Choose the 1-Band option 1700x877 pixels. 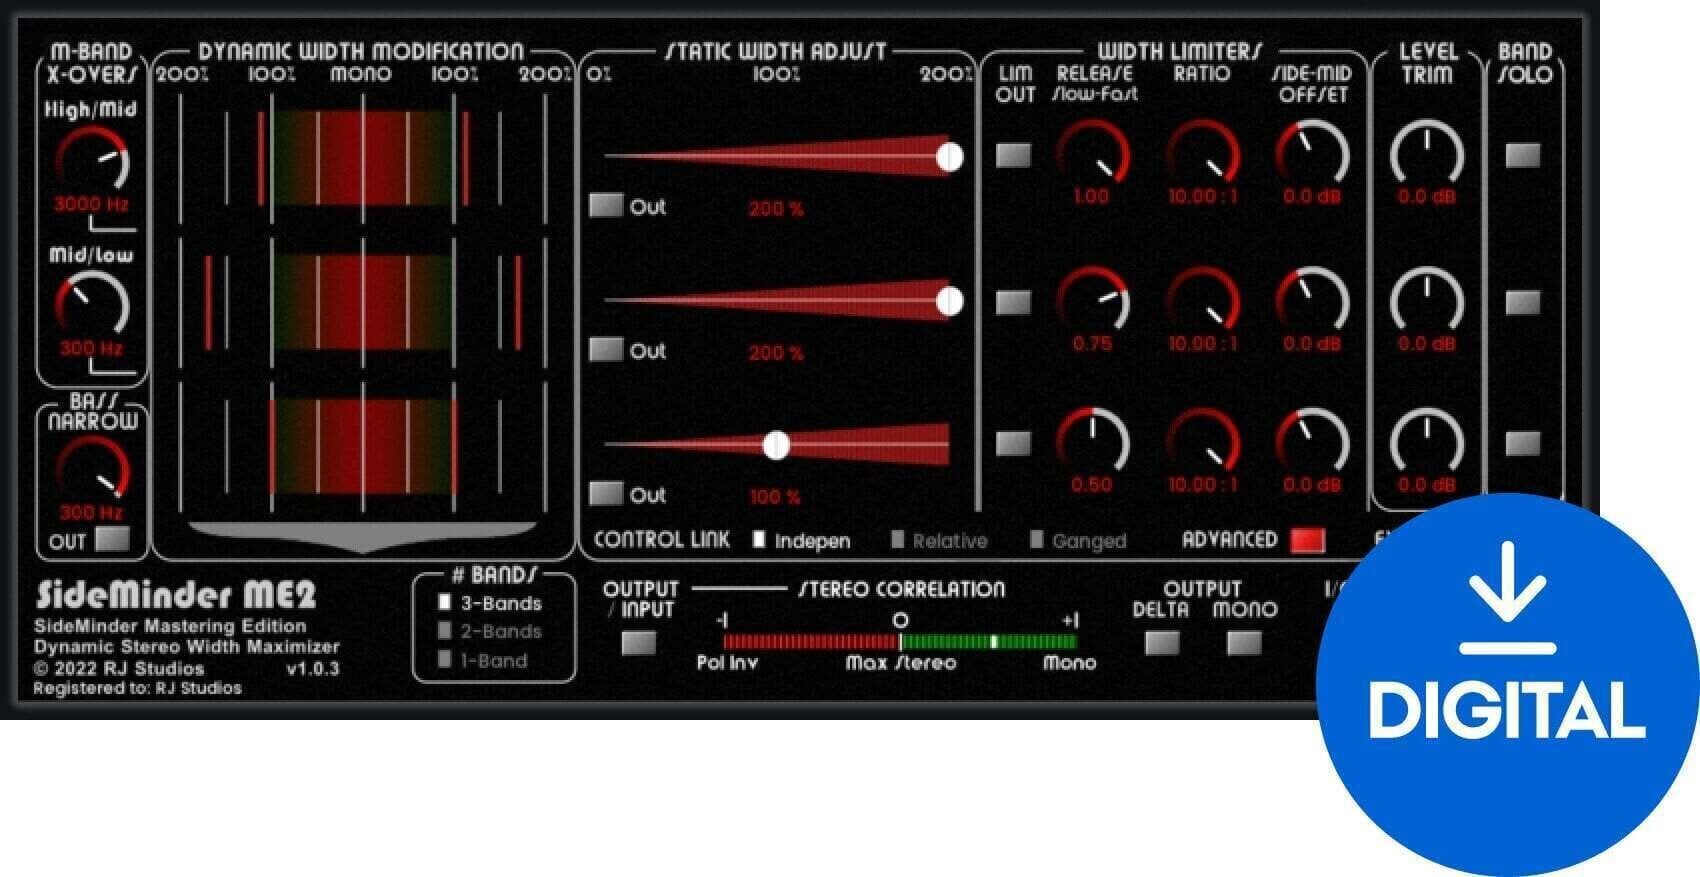pyautogui.click(x=483, y=660)
